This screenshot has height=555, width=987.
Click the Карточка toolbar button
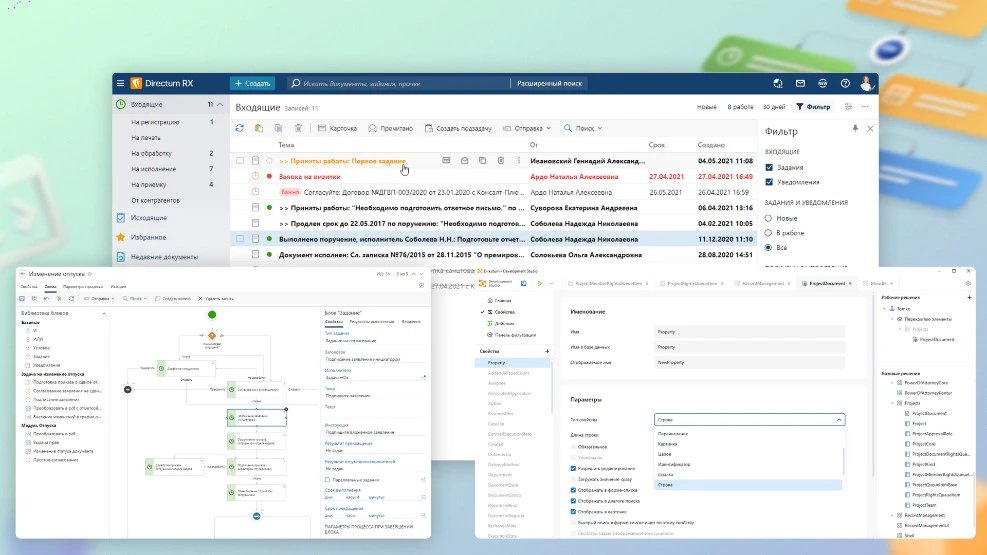click(337, 128)
